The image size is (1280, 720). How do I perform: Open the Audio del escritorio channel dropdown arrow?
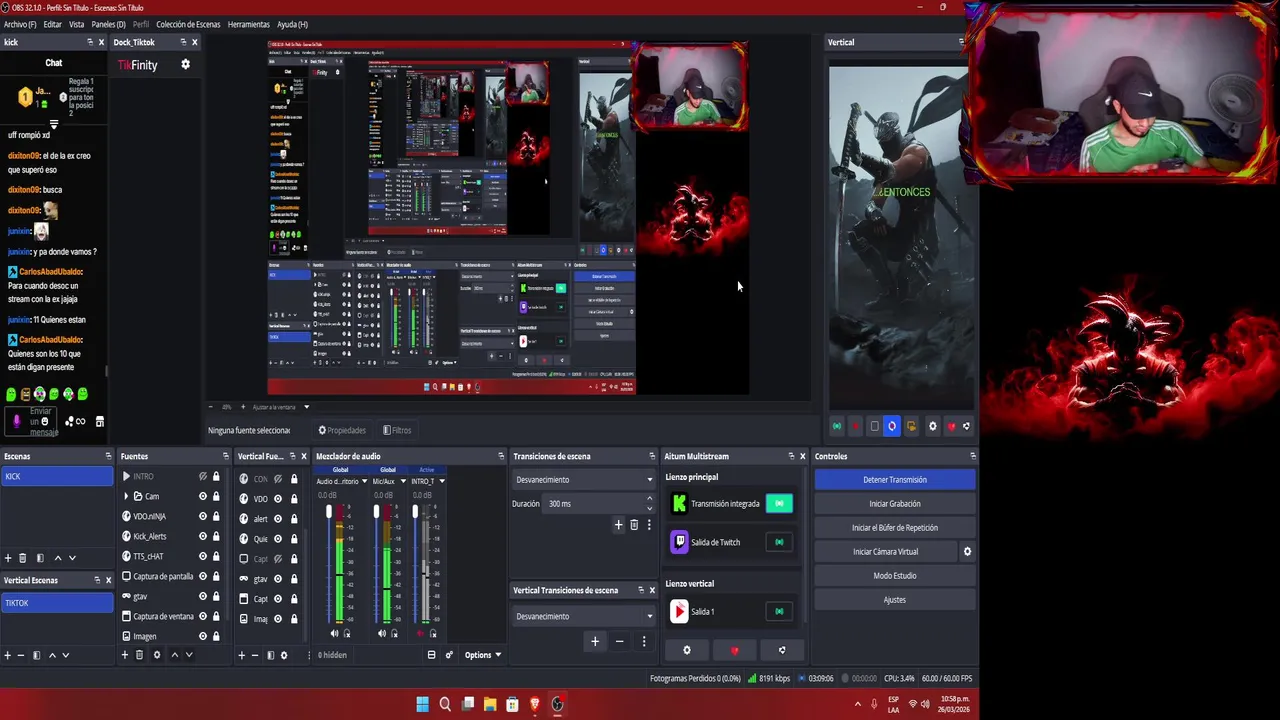tap(364, 481)
